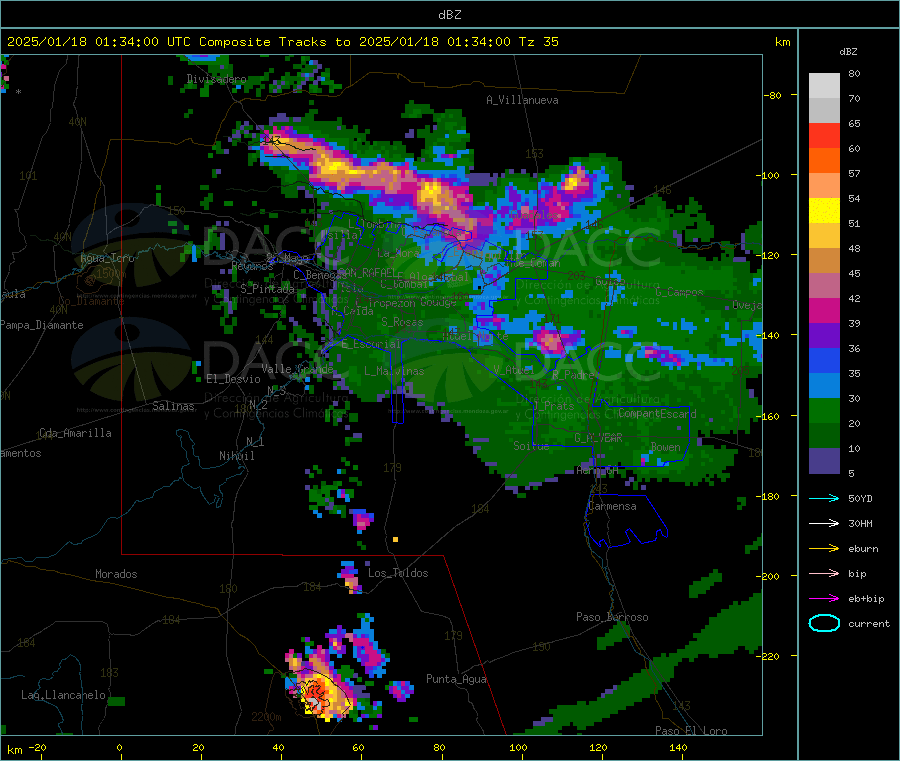The image size is (900, 761).
Task: Click the 'L_Malvinas' map label
Action: [x=394, y=371]
